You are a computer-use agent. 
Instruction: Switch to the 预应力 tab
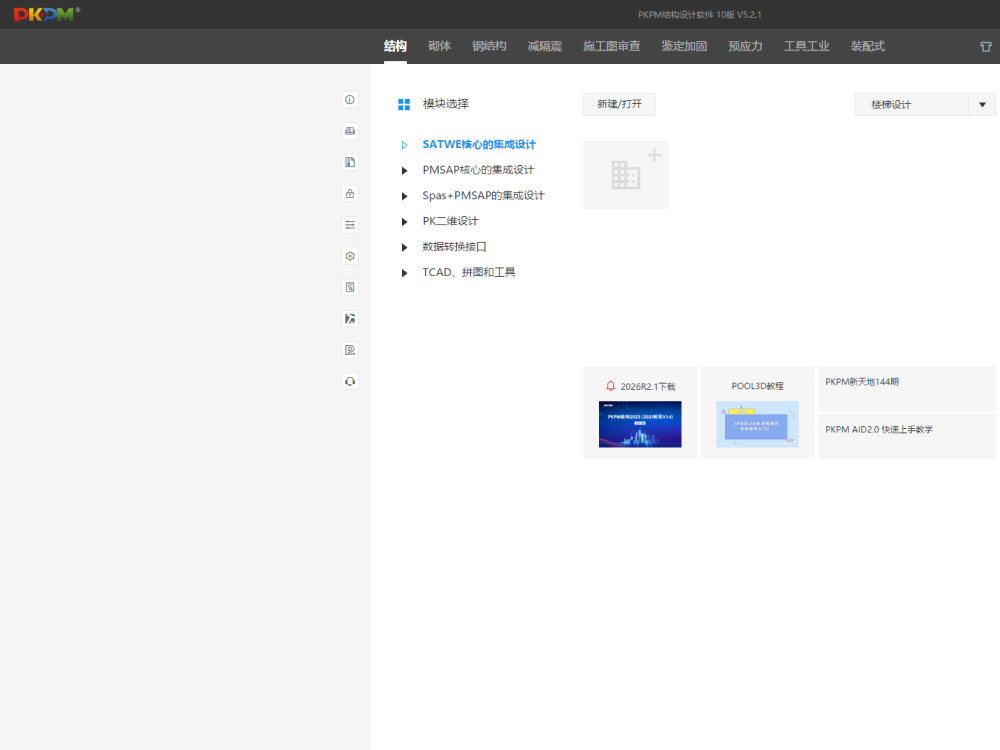click(746, 46)
